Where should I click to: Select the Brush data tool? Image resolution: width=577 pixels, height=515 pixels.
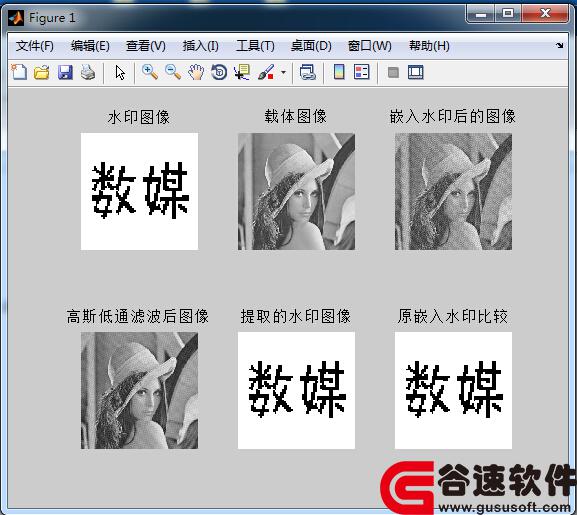266,72
